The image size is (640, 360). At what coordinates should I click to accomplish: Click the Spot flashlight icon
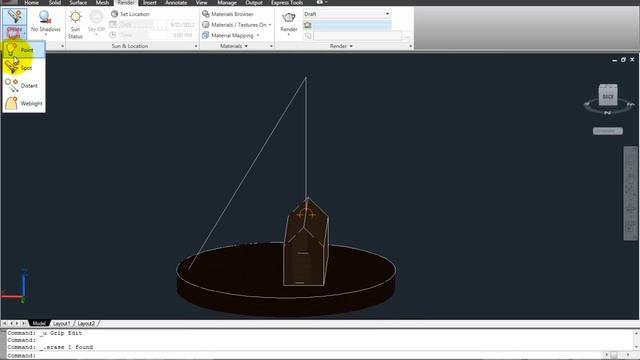(11, 67)
